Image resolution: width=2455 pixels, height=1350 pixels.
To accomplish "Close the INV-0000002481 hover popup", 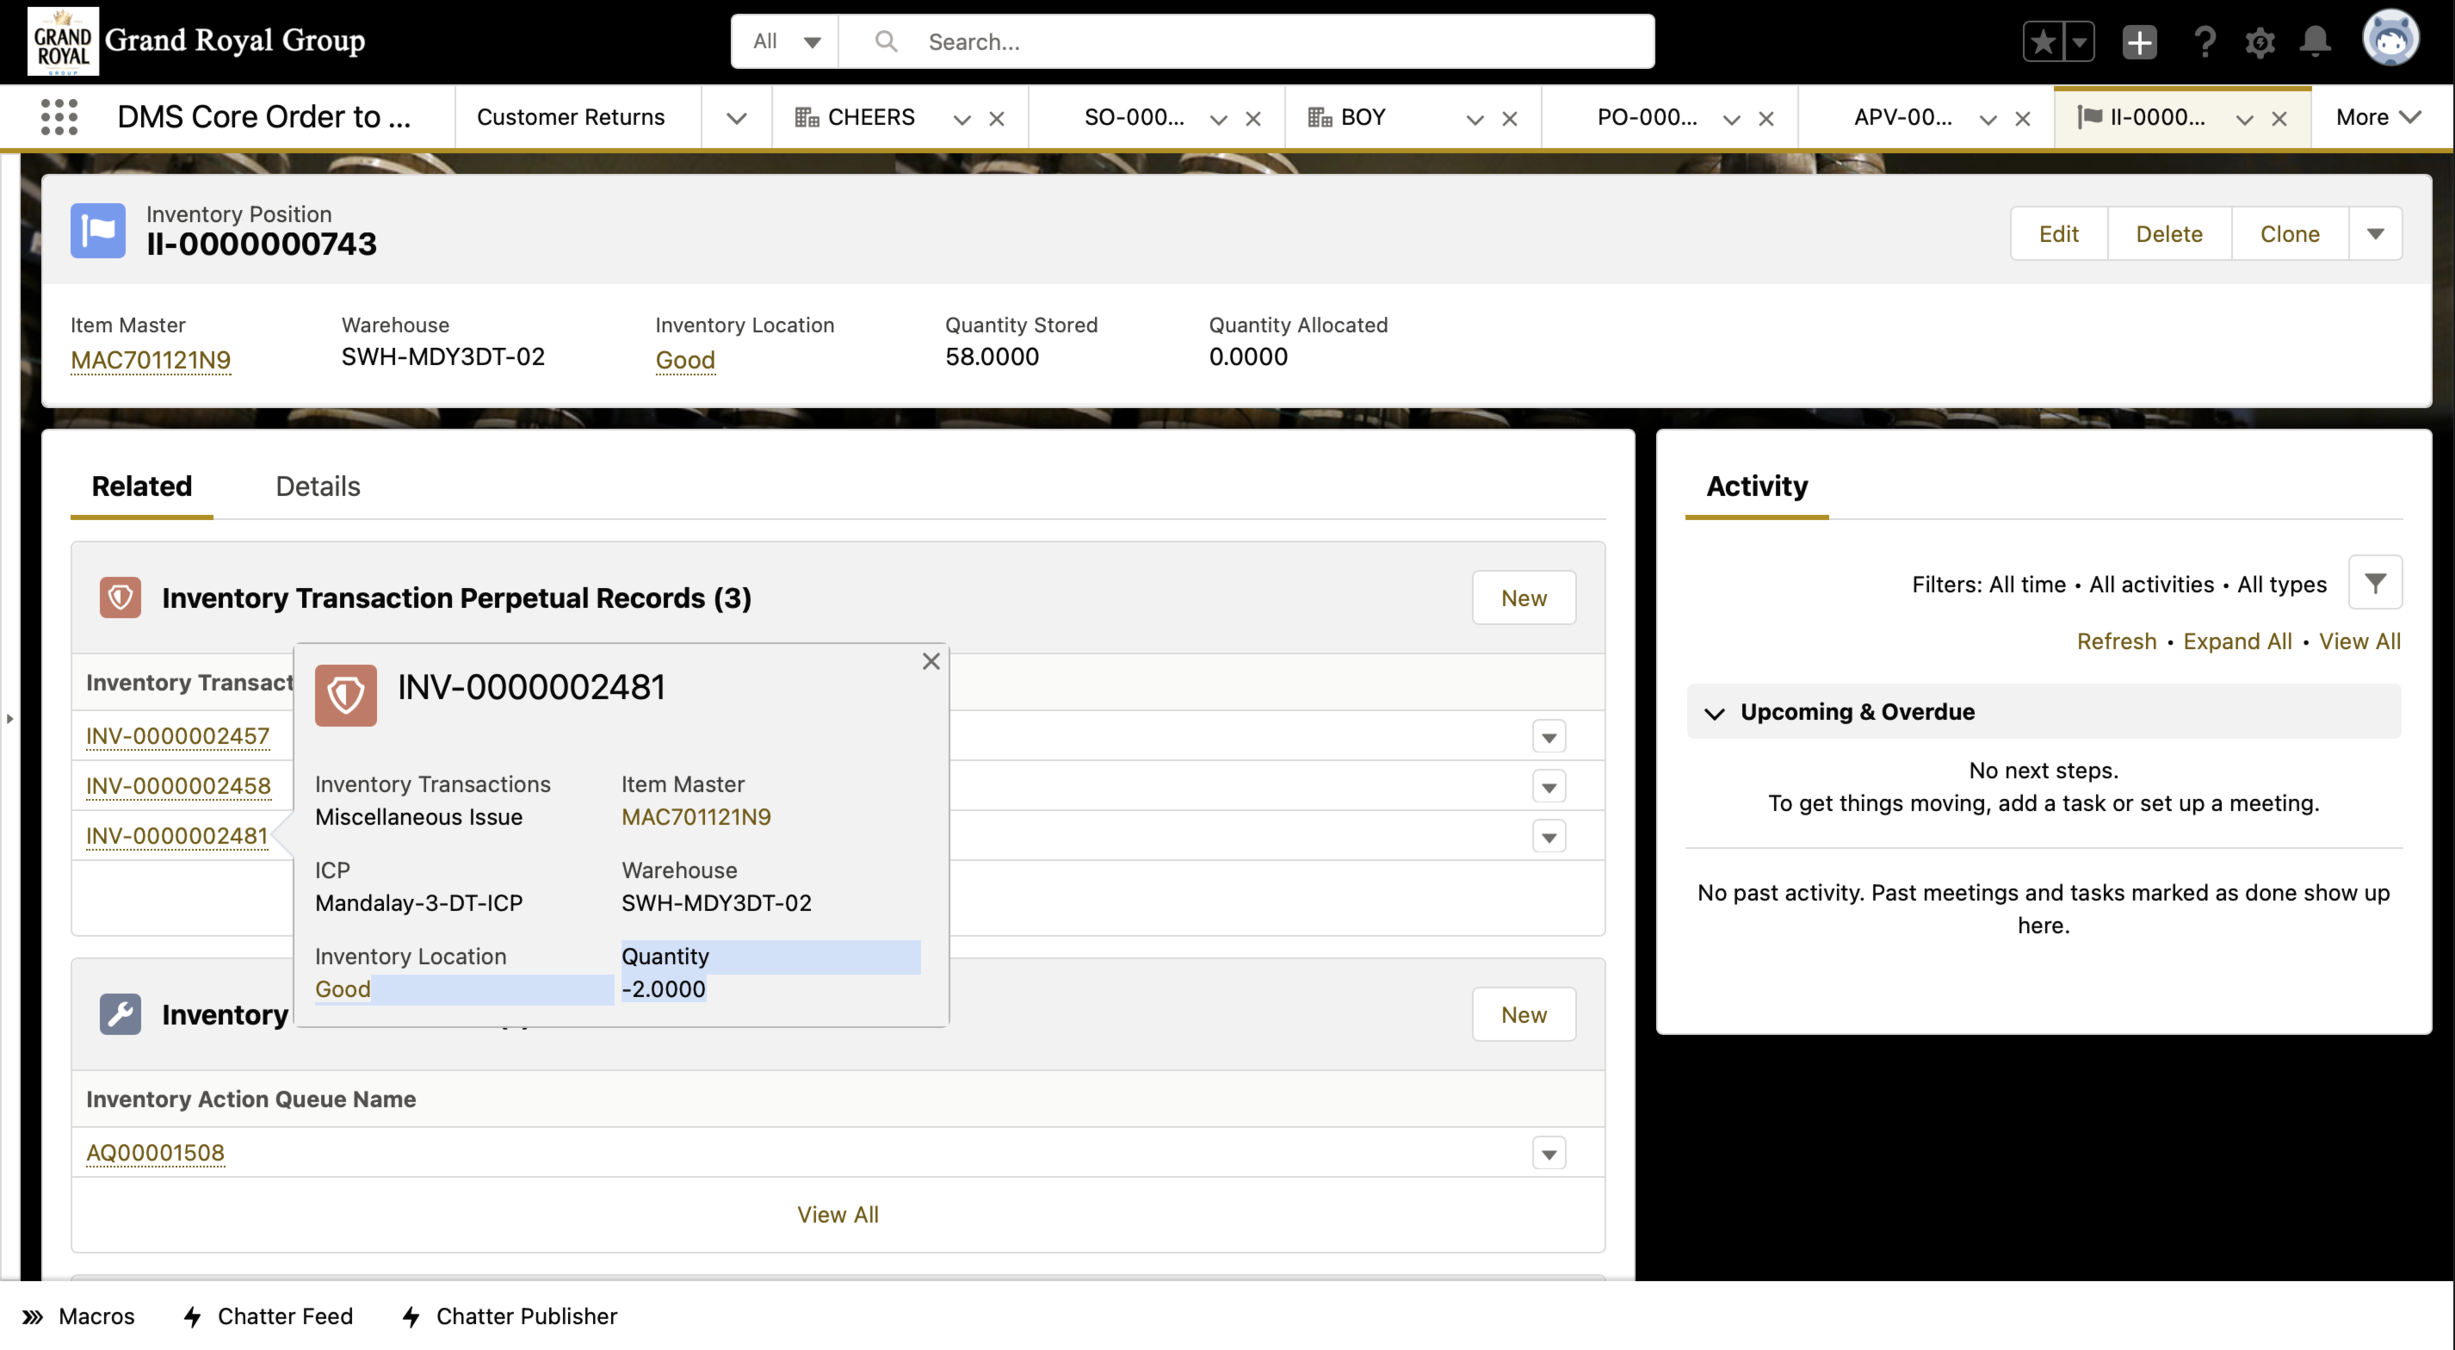I will [931, 661].
